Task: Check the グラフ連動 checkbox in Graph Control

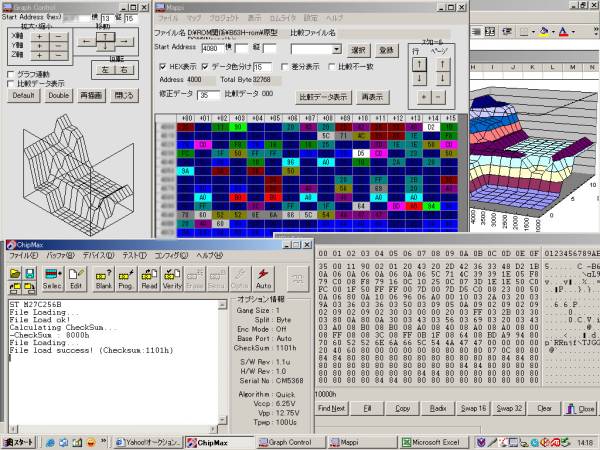Action: tap(11, 74)
